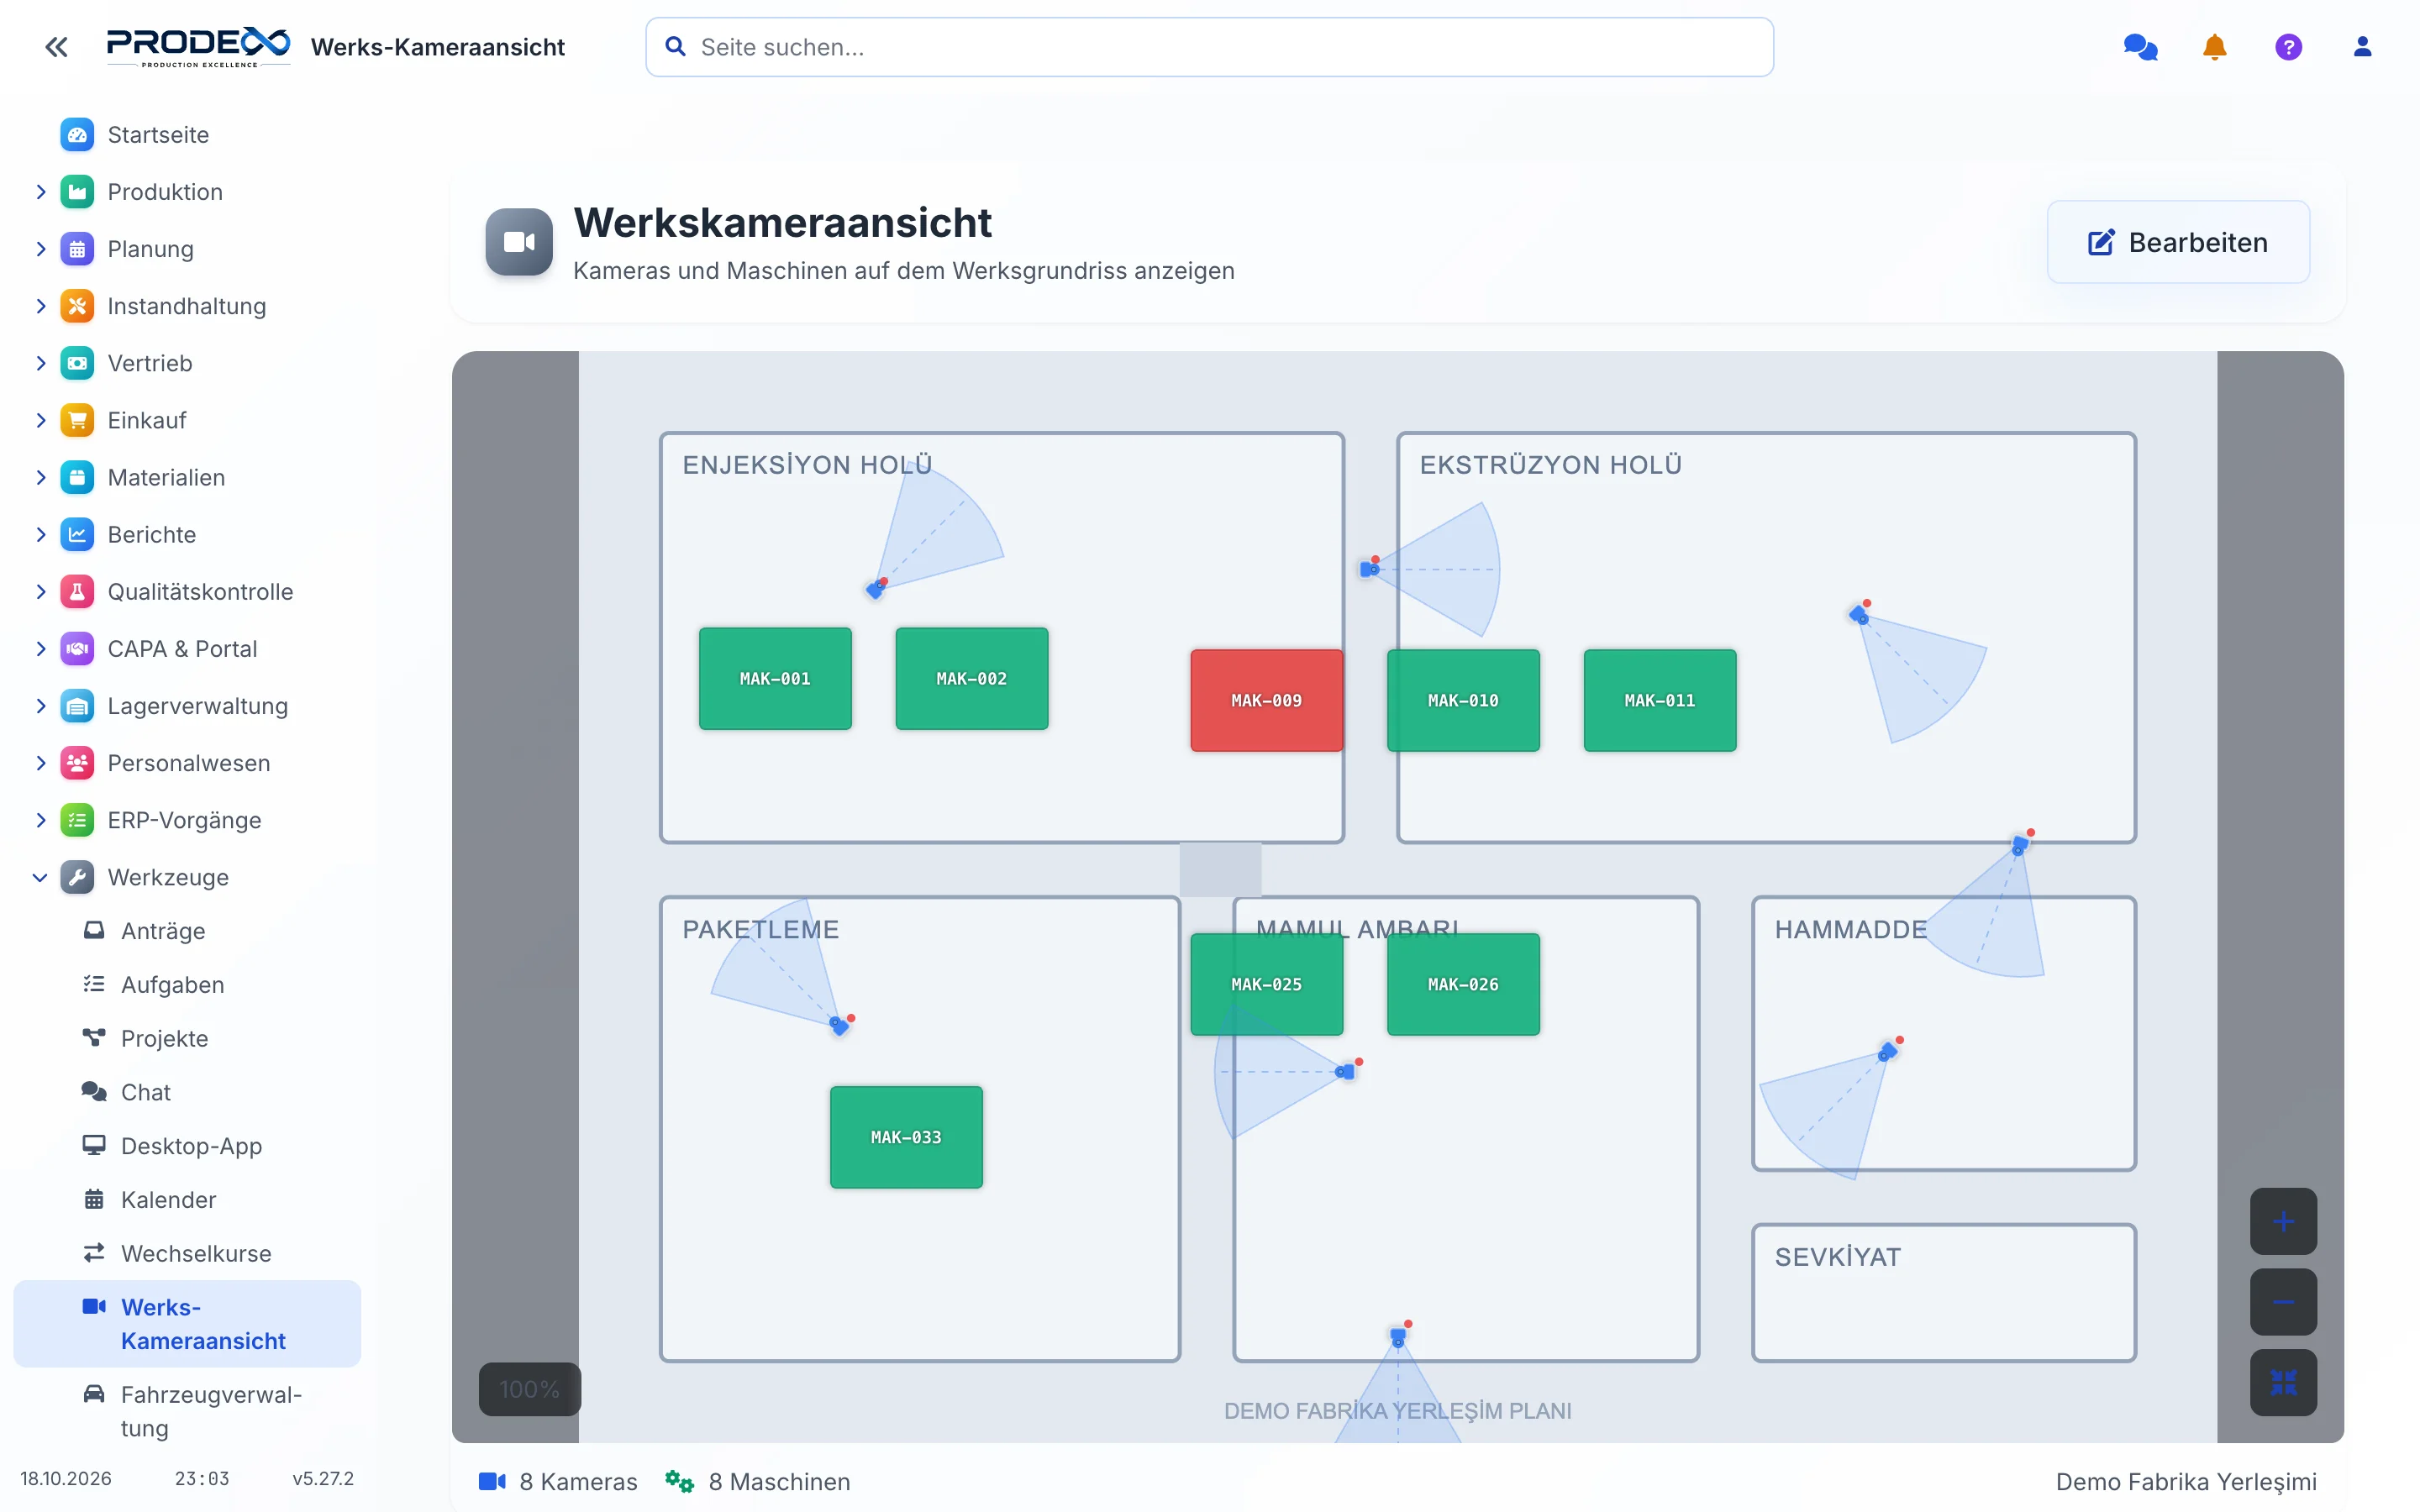The image size is (2420, 1512).
Task: Open the Kalender menu item
Action: [x=168, y=1199]
